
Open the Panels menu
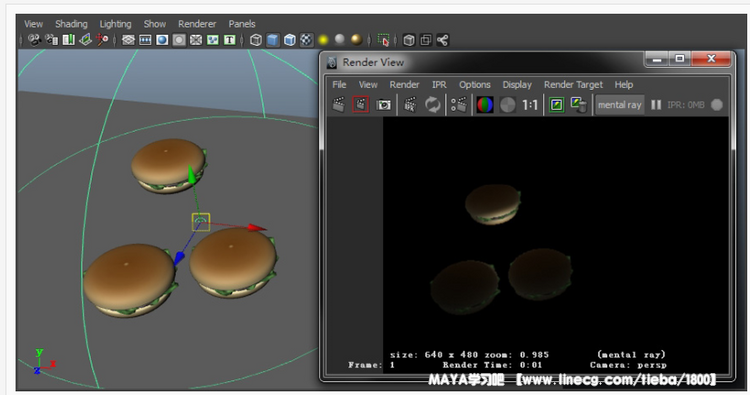coord(242,24)
